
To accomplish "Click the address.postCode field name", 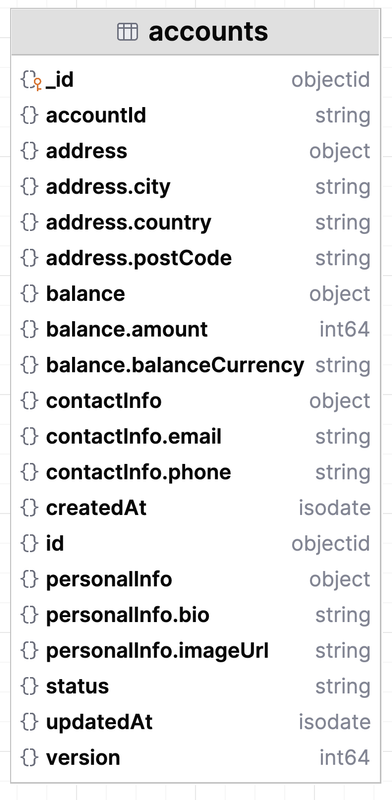I will (x=139, y=259).
